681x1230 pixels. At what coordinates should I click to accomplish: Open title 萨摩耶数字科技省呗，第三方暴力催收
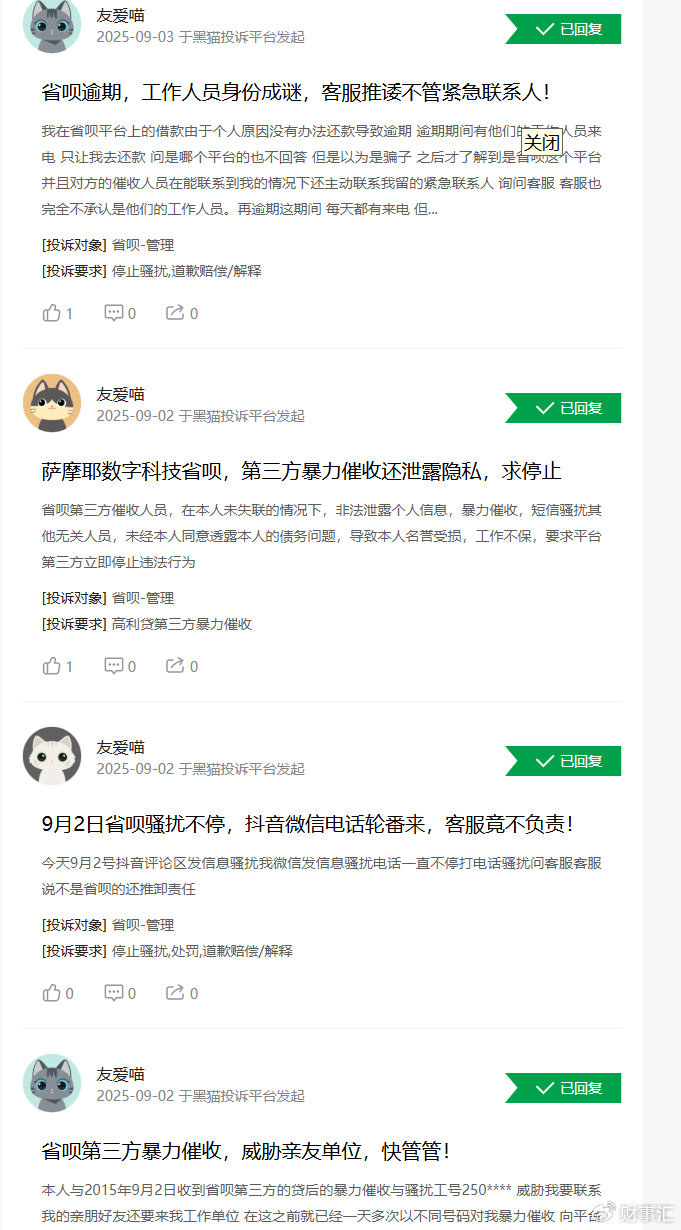coord(301,471)
